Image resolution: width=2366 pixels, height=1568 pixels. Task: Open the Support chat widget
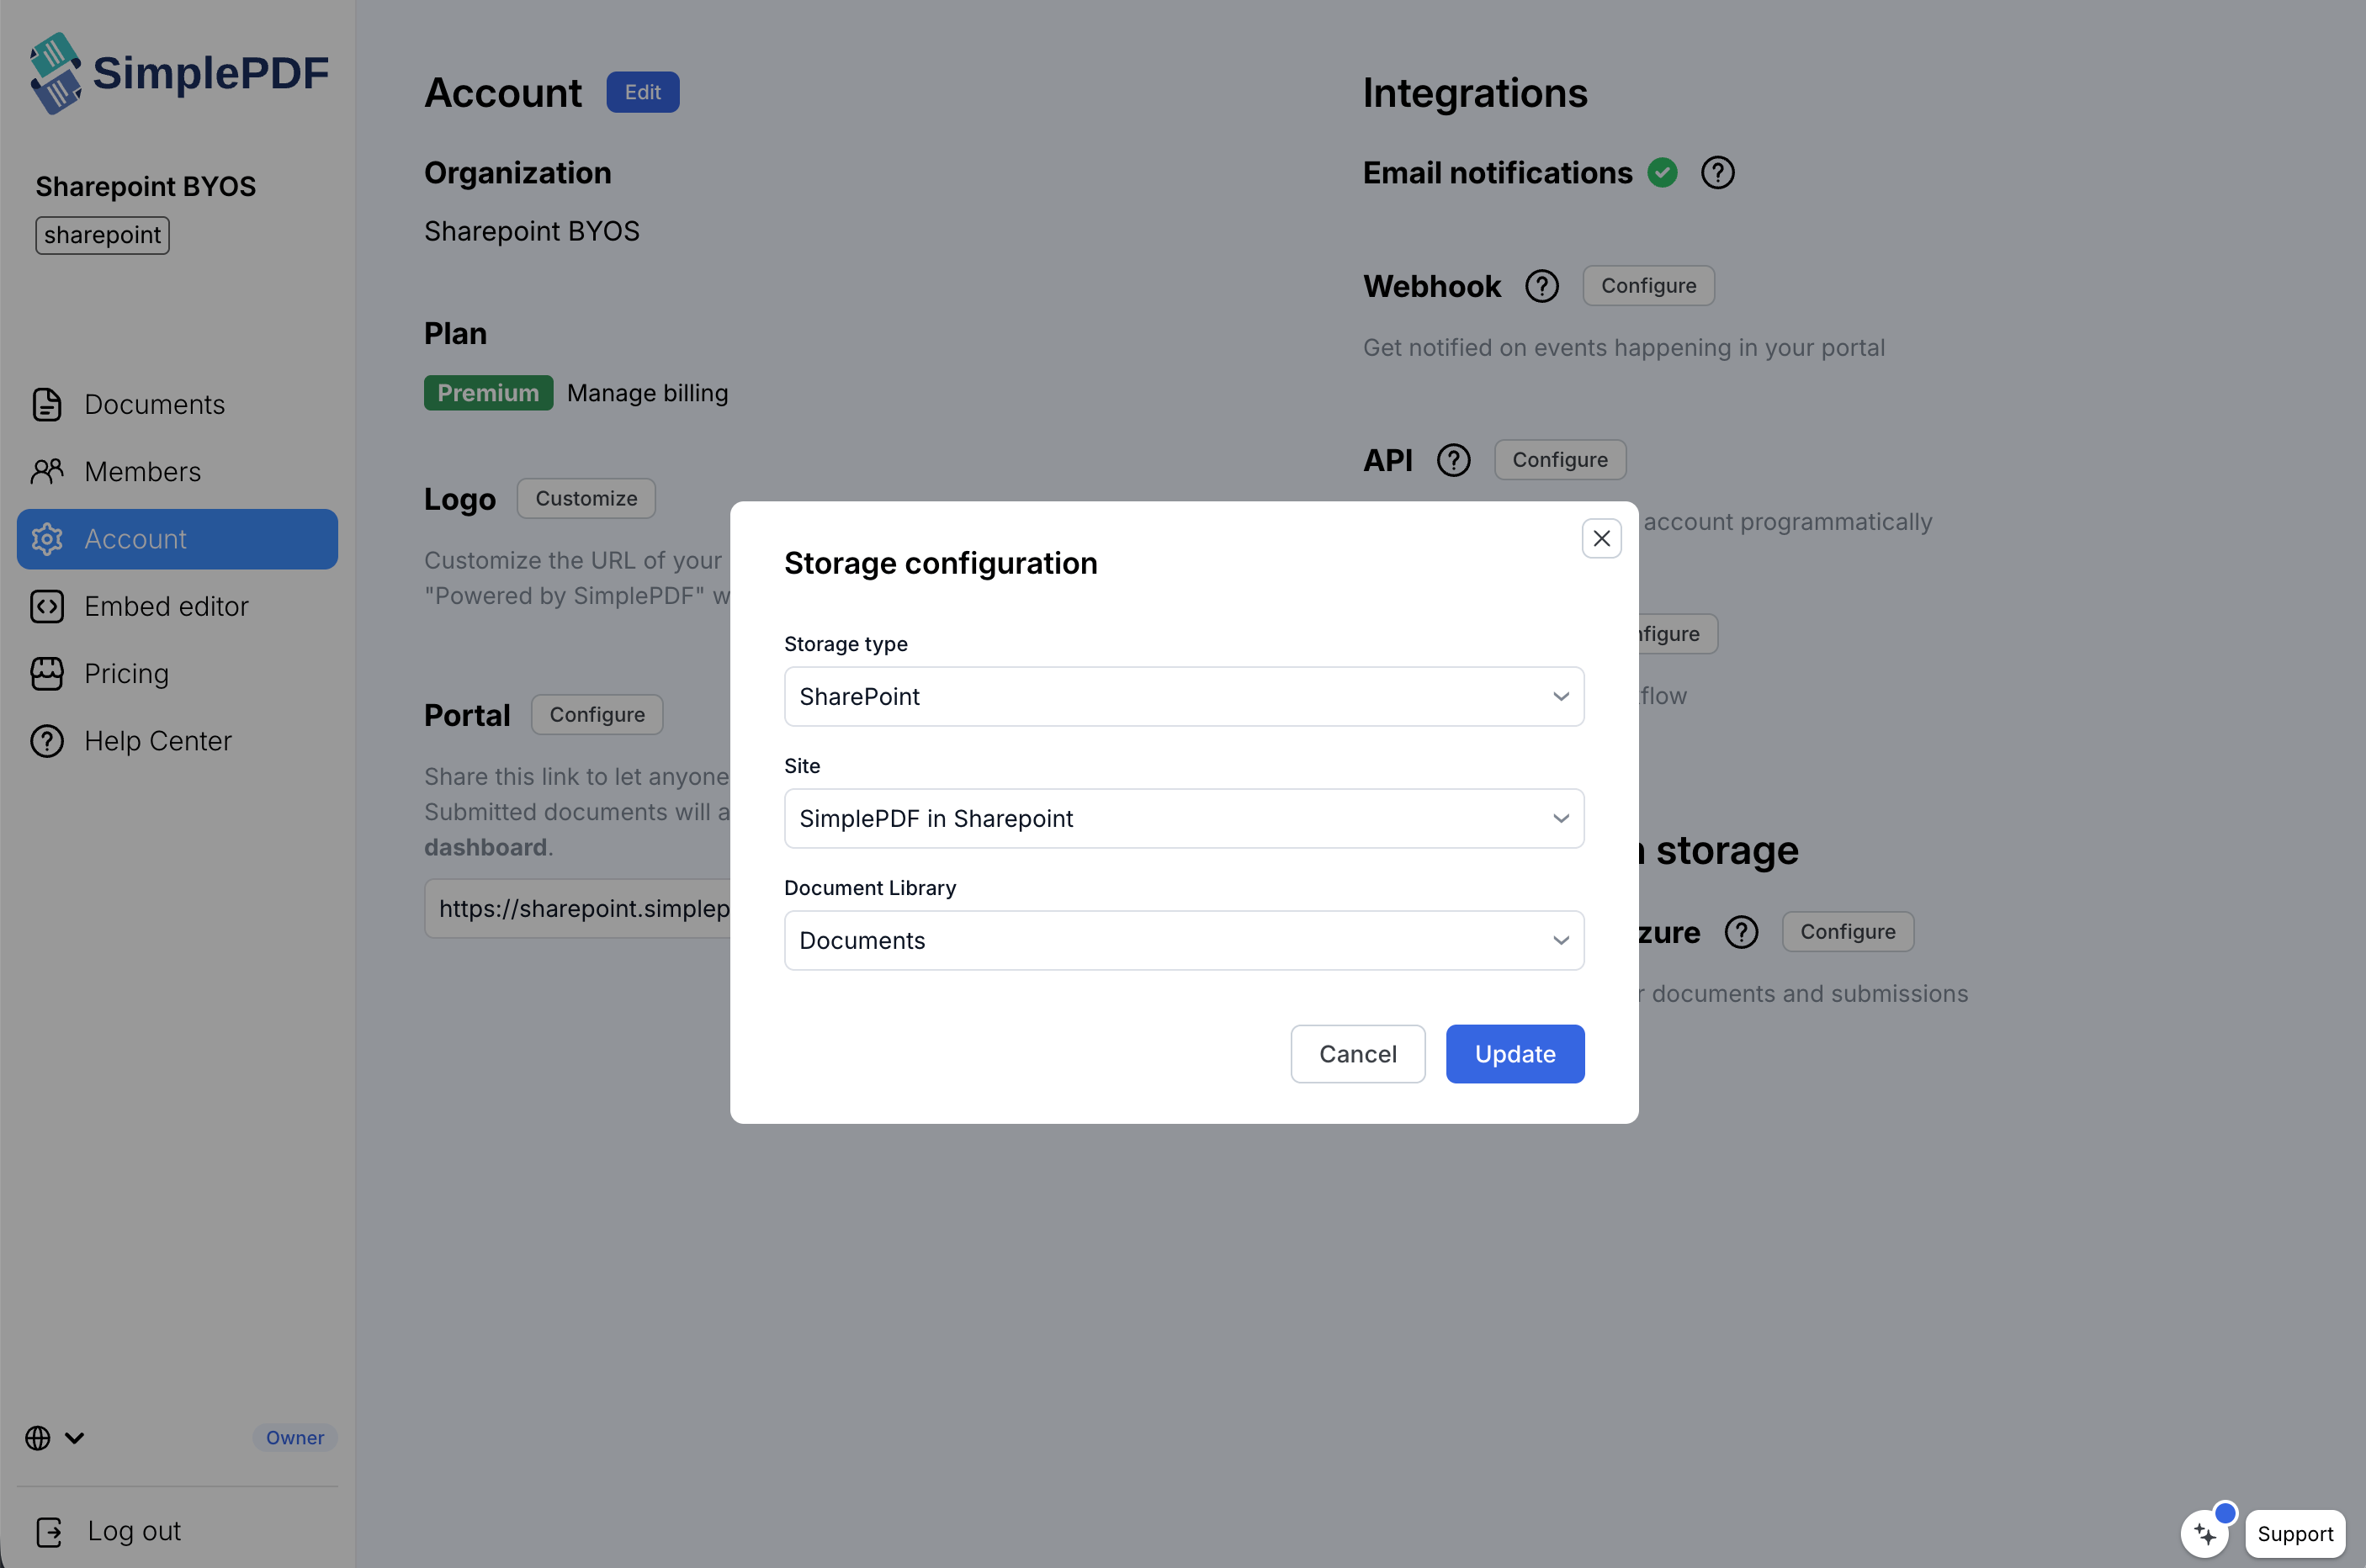[x=2294, y=1533]
